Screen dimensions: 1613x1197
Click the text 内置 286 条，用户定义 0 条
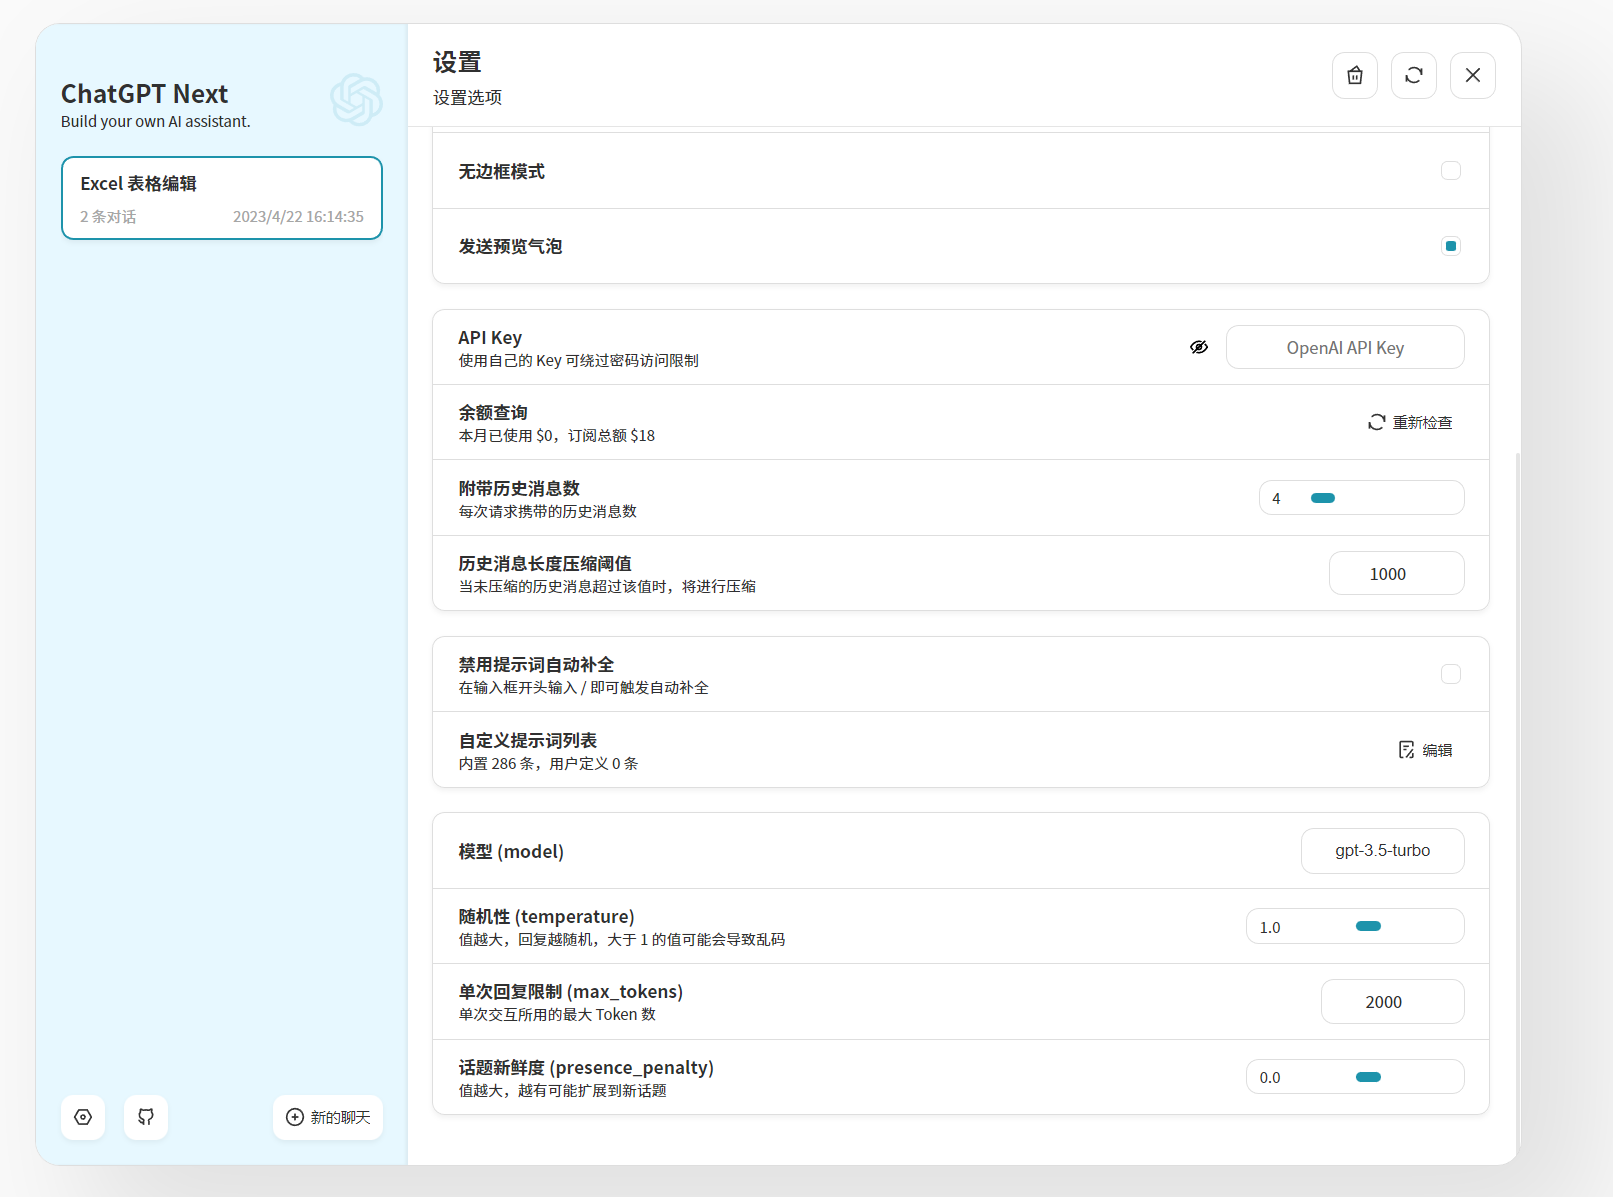point(548,764)
